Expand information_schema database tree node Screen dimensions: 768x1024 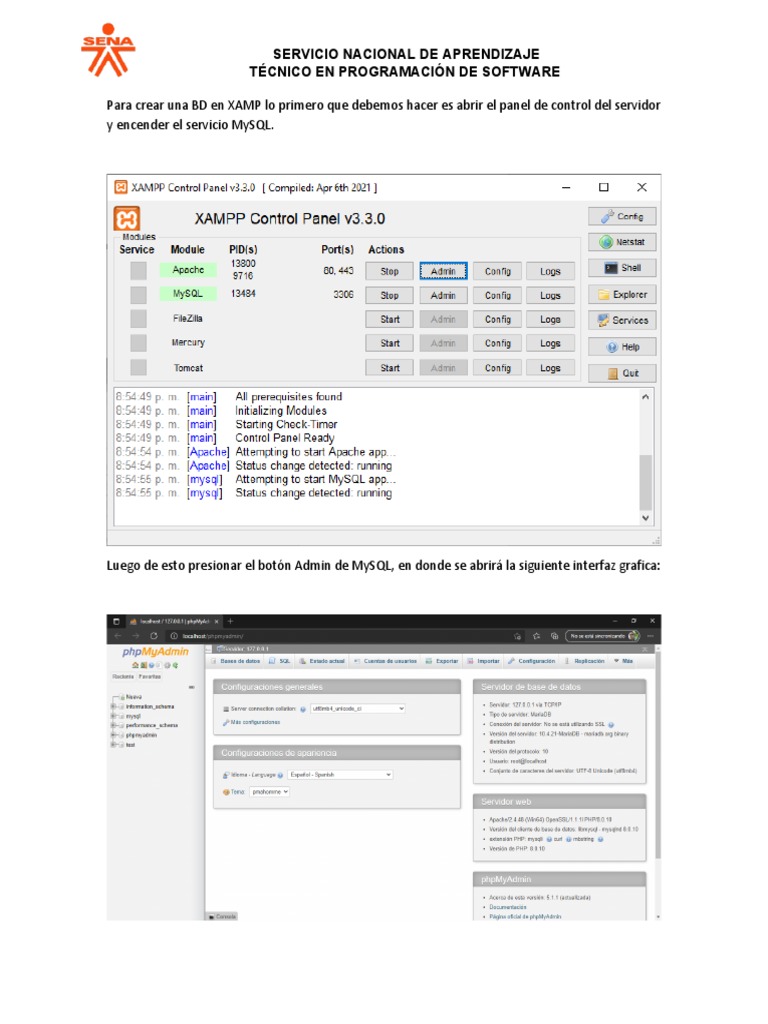[x=114, y=707]
